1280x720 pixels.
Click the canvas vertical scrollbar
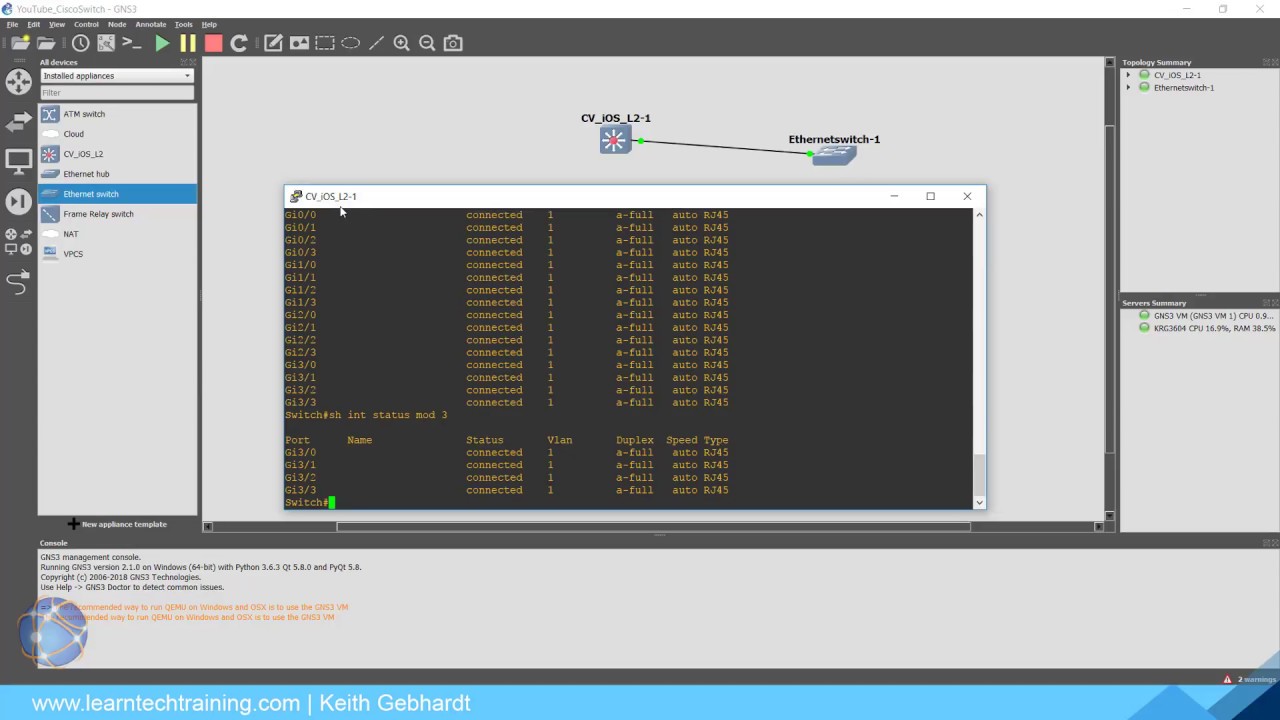point(1109,289)
